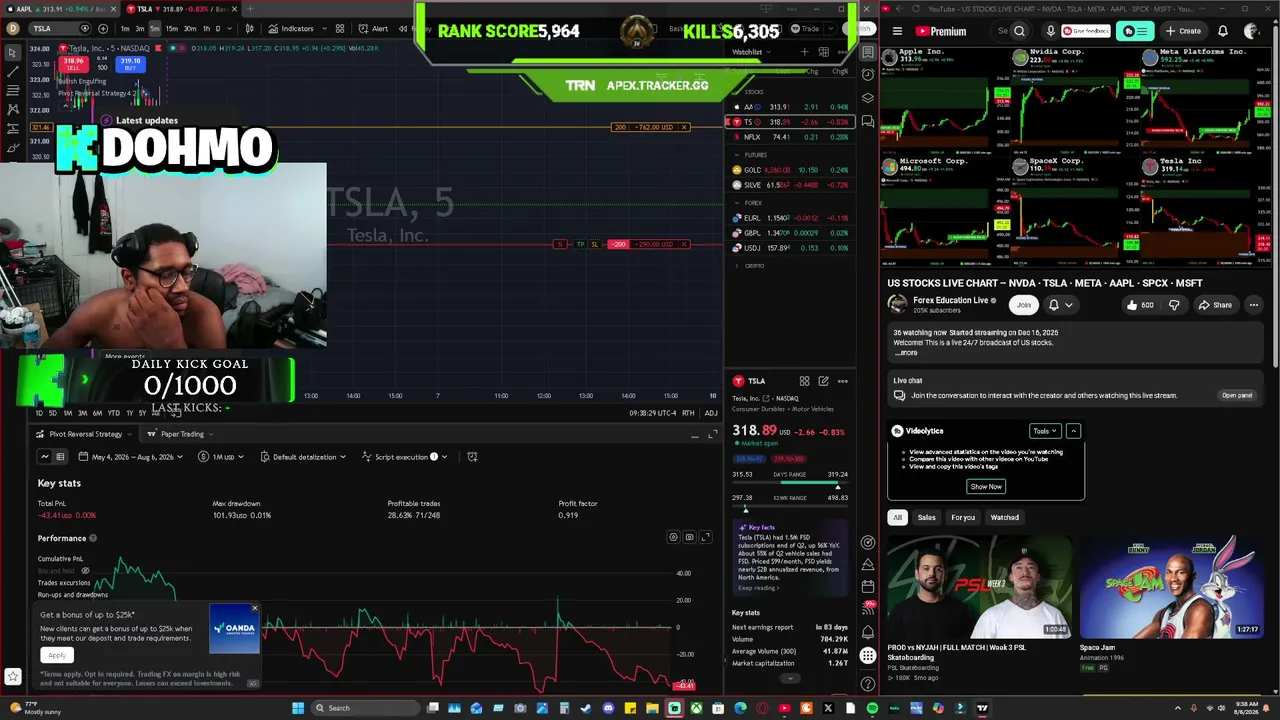Open the Default detalization dropdown
The height and width of the screenshot is (720, 1280).
pos(304,457)
